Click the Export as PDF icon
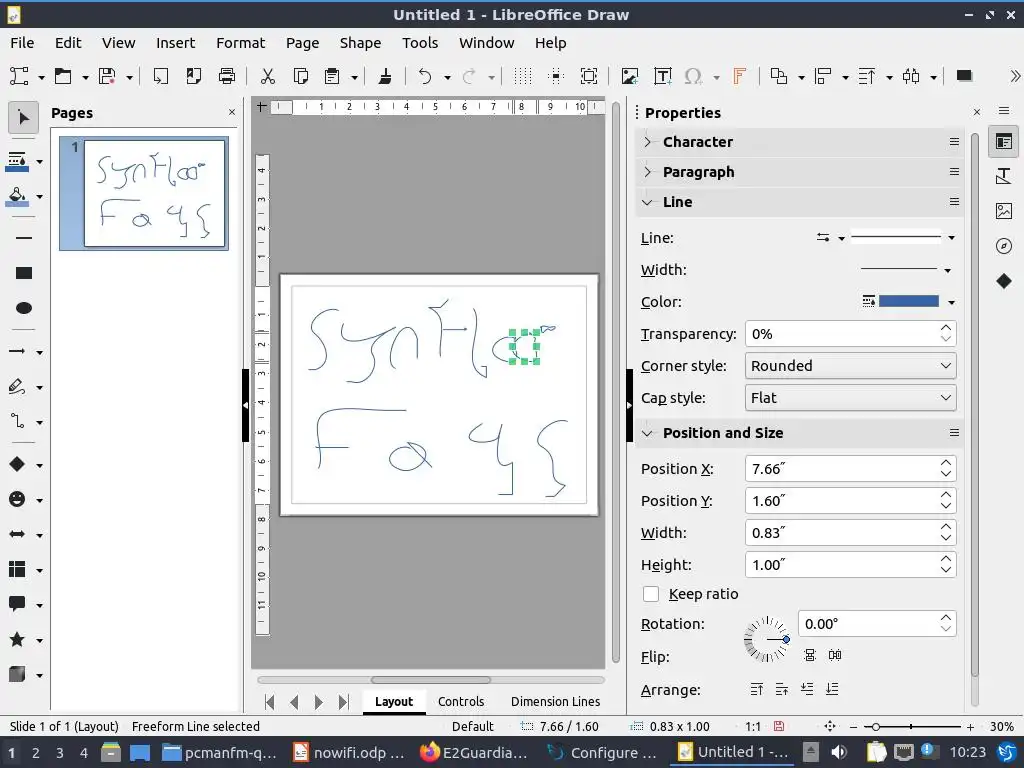1024x768 pixels. [x=193, y=76]
